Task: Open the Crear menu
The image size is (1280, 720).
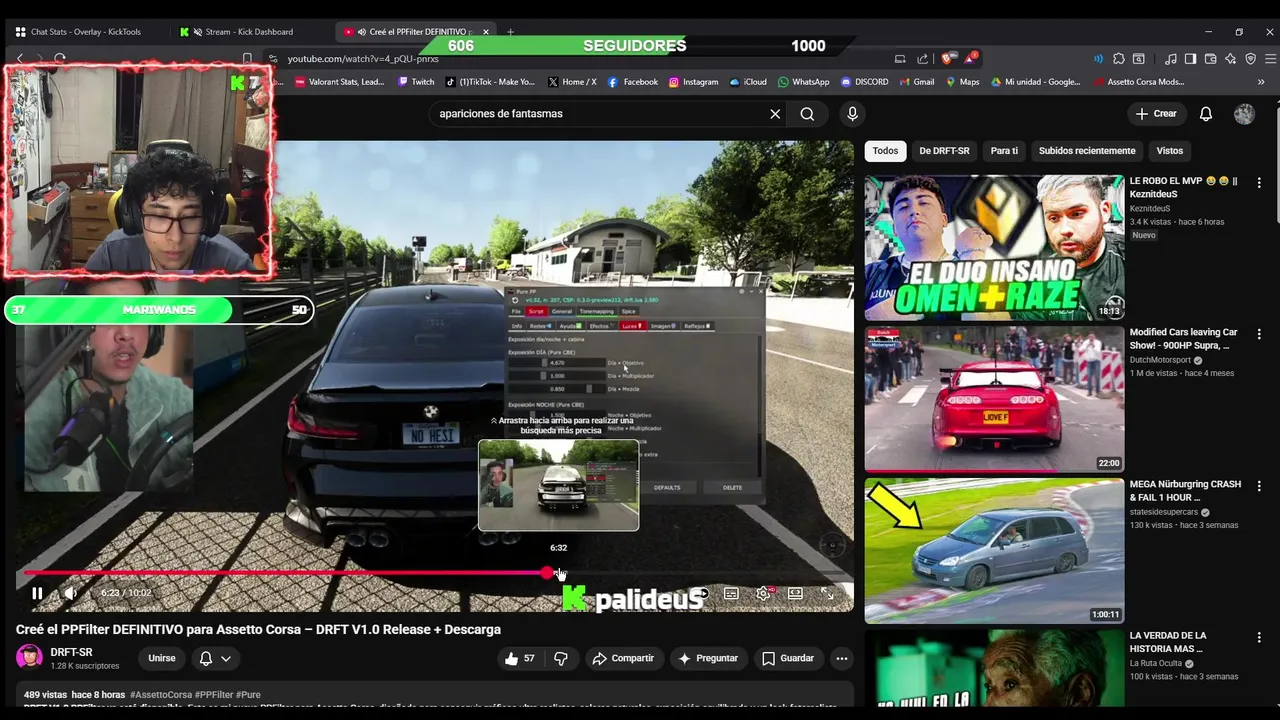Action: tap(1157, 114)
